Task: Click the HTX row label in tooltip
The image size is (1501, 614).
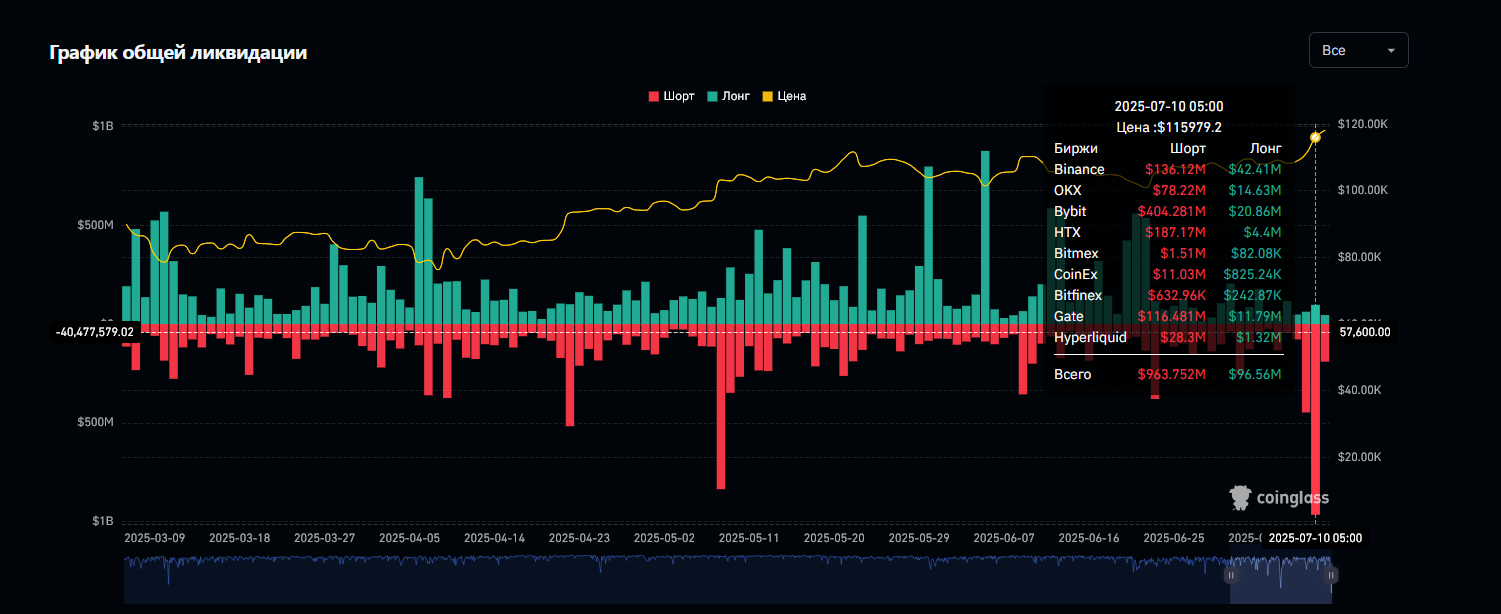Action: (1067, 231)
